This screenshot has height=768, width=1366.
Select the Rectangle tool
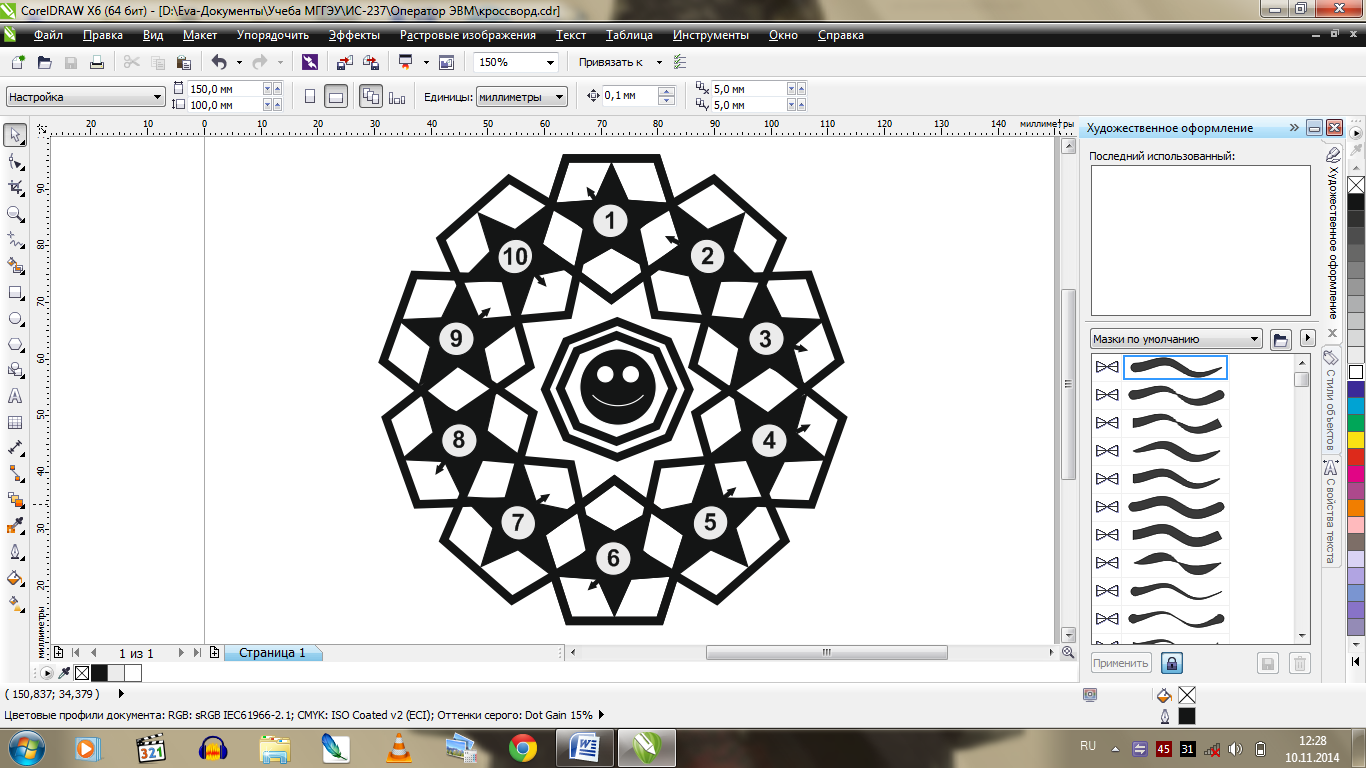click(15, 292)
